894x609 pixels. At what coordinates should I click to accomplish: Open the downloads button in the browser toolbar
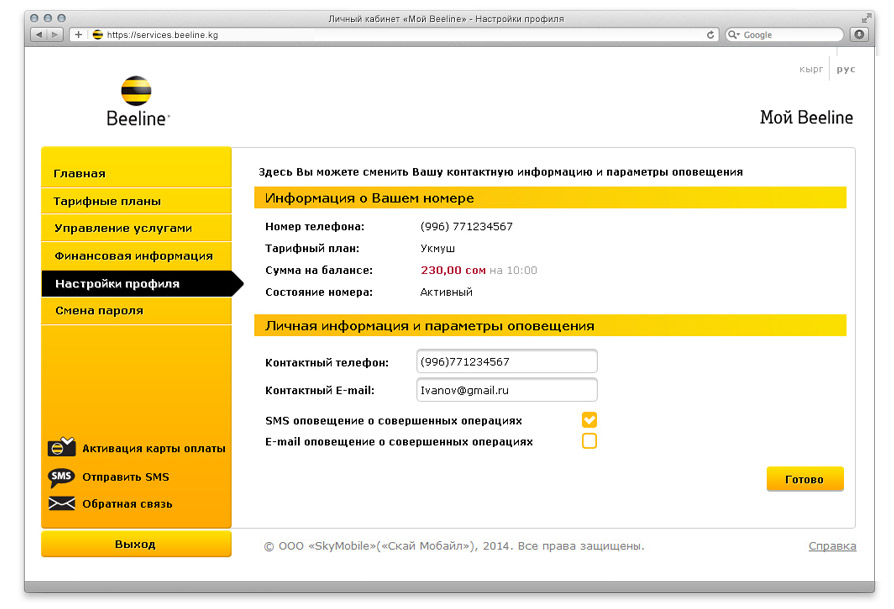pyautogui.click(x=859, y=35)
